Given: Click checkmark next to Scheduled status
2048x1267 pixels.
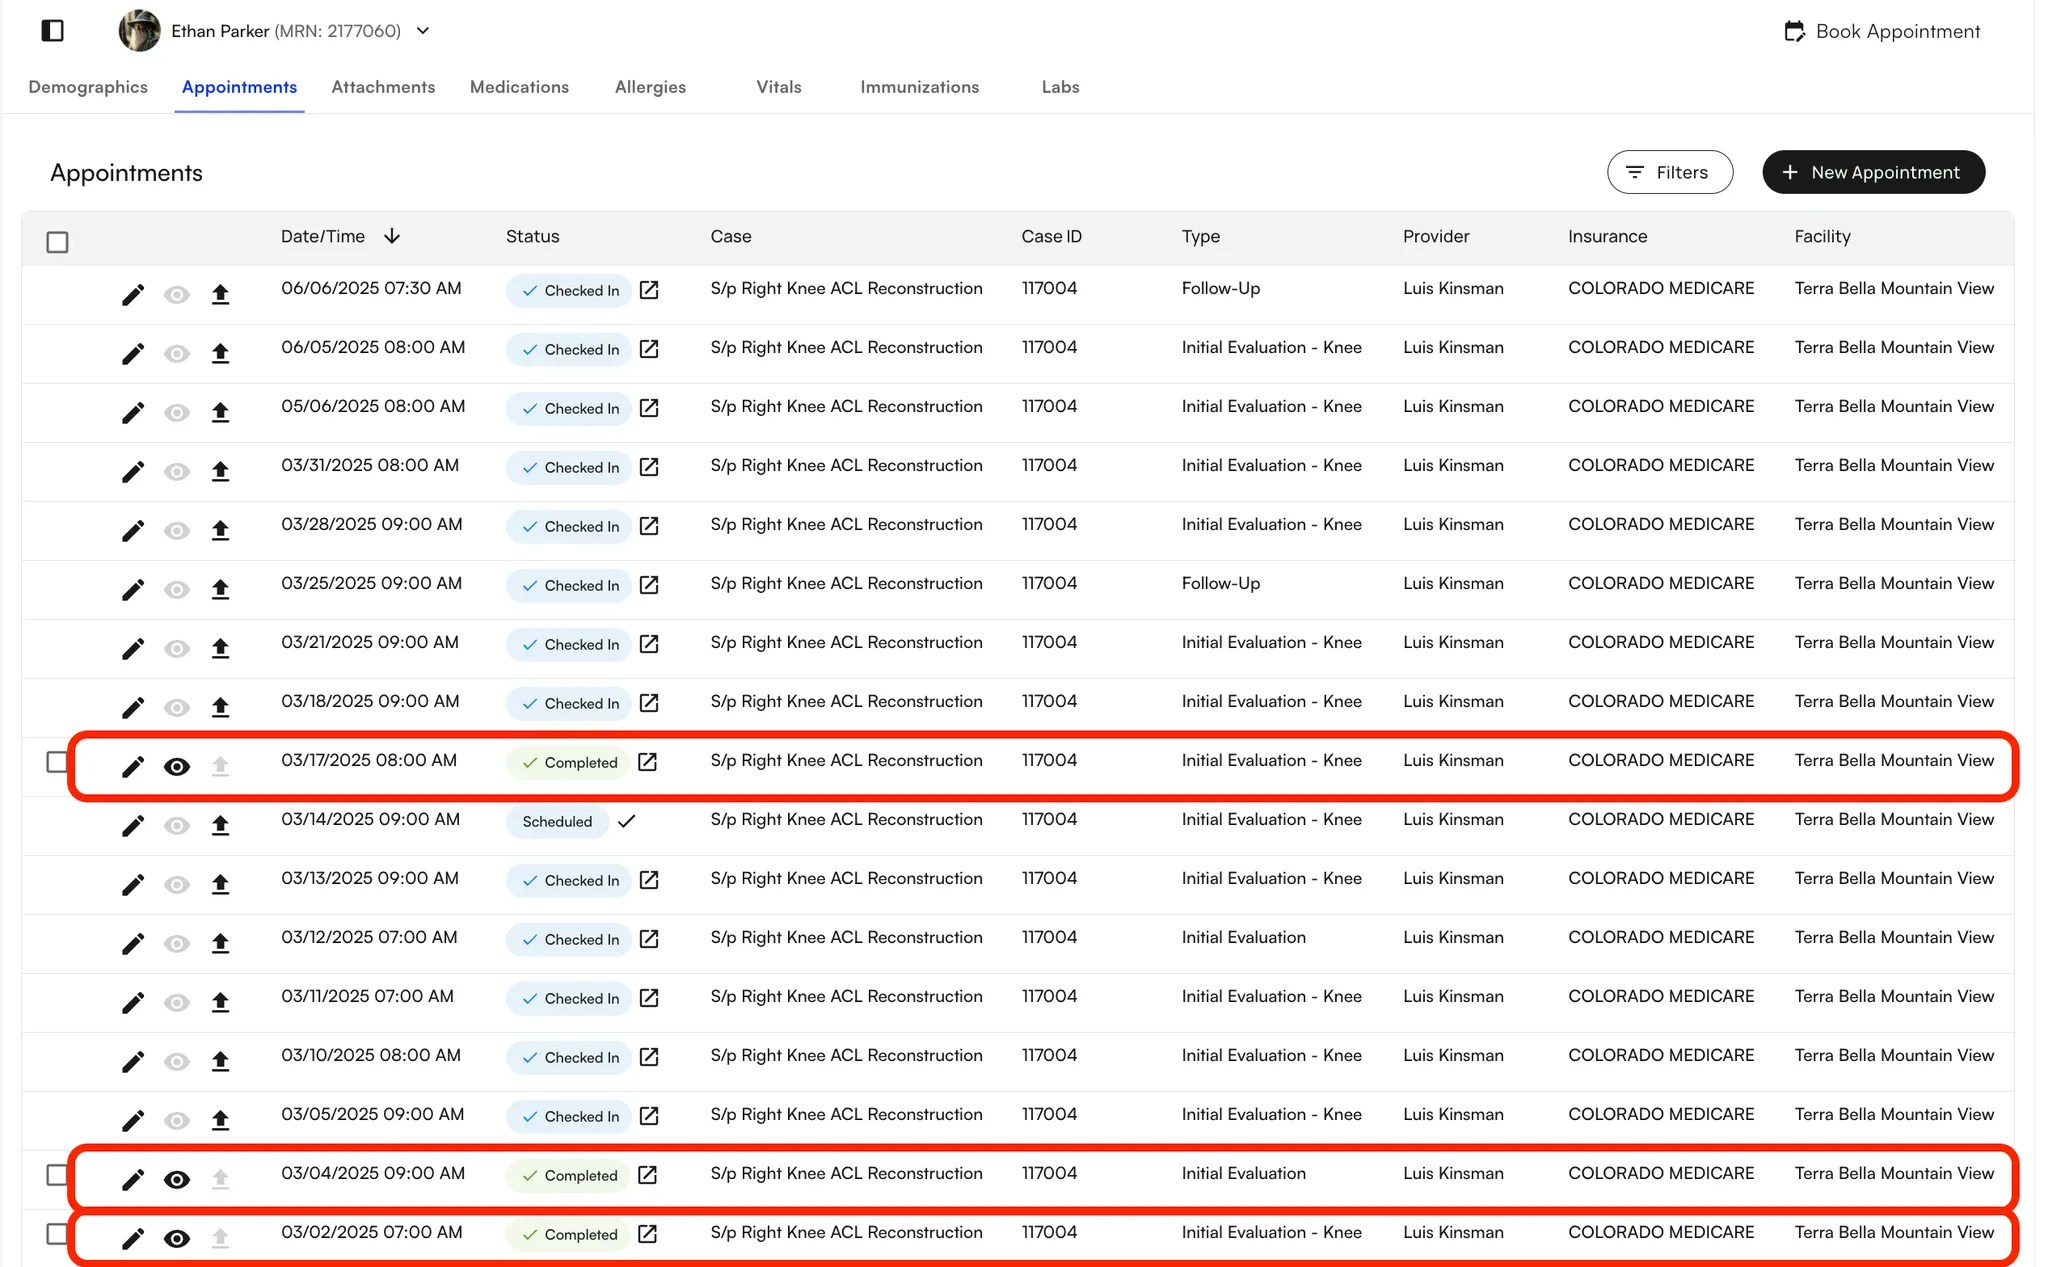Looking at the screenshot, I should 627,821.
